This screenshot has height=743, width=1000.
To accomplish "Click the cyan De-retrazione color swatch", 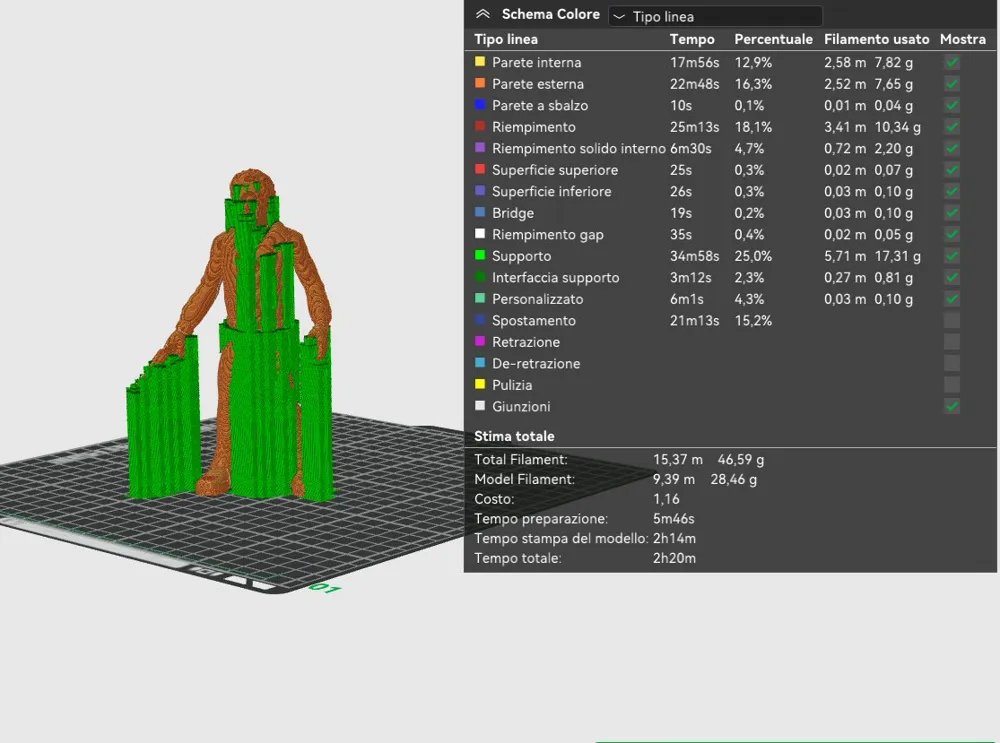I will tap(480, 363).
